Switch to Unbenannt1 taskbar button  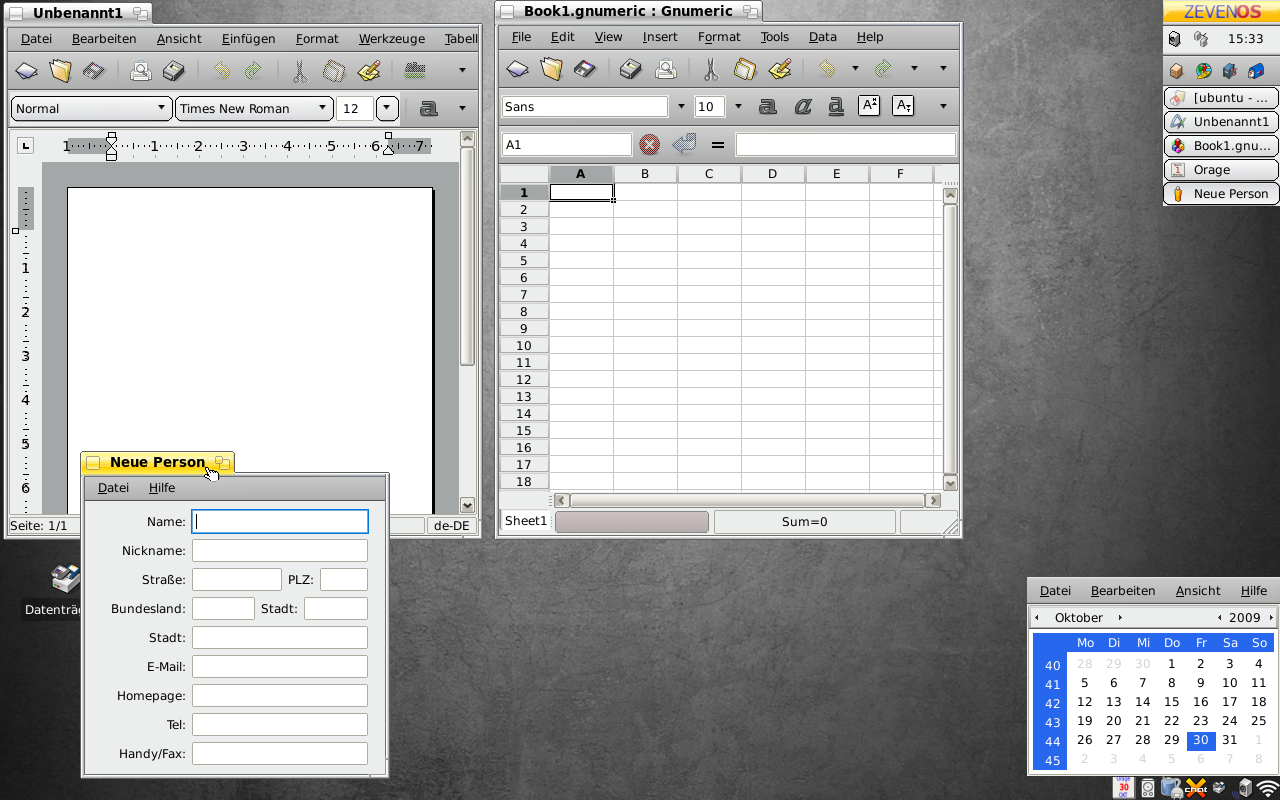(x=1221, y=122)
